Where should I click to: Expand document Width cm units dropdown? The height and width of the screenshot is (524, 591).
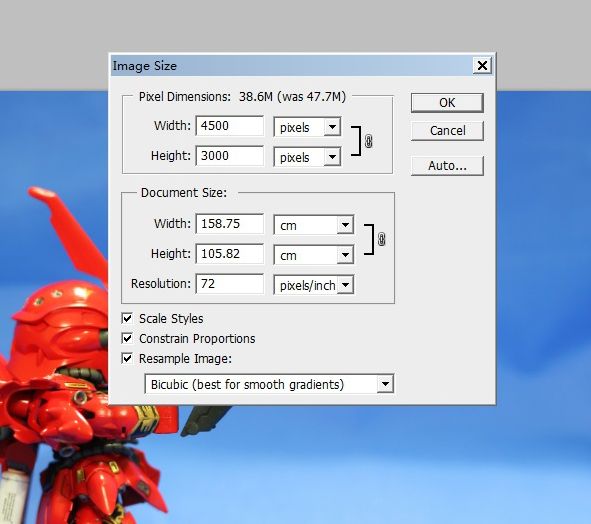tap(314, 225)
